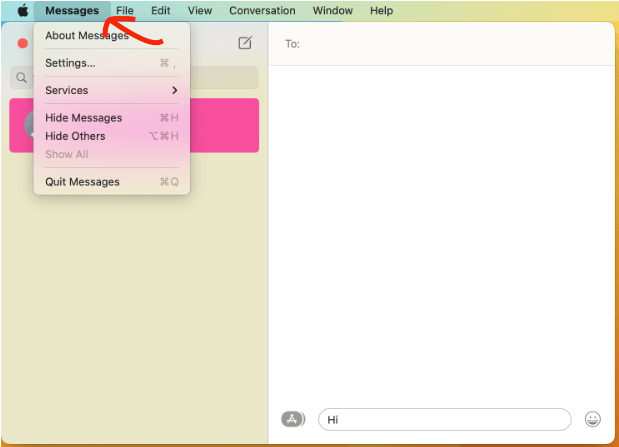Click the conversation search field

point(134,77)
